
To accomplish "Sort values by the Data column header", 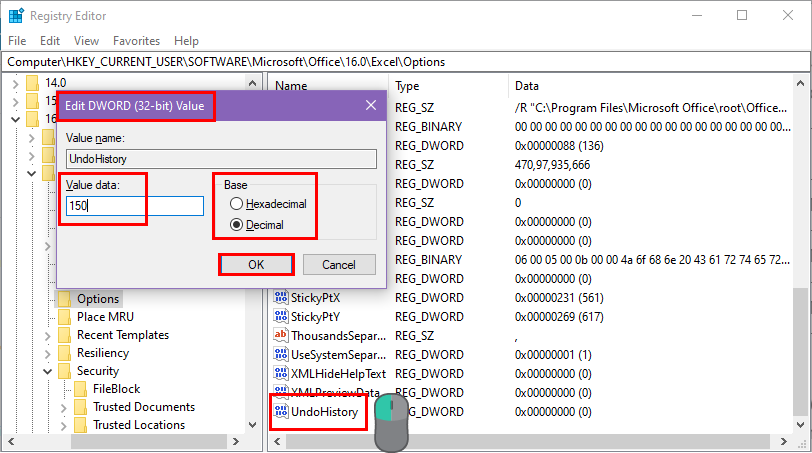I will pos(527,86).
